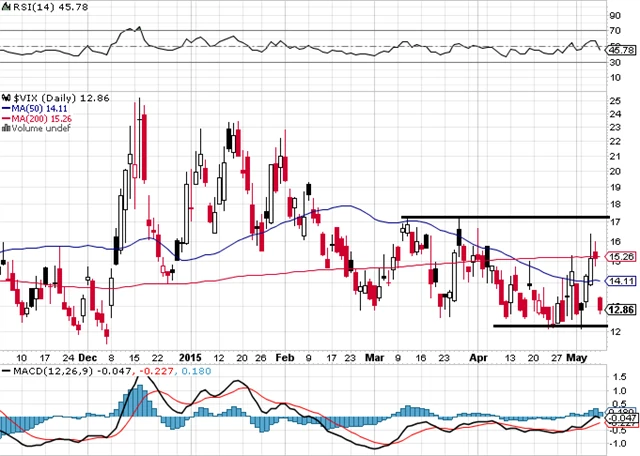
Task: Click the volume bars icon in legend
Action: pos(5,128)
